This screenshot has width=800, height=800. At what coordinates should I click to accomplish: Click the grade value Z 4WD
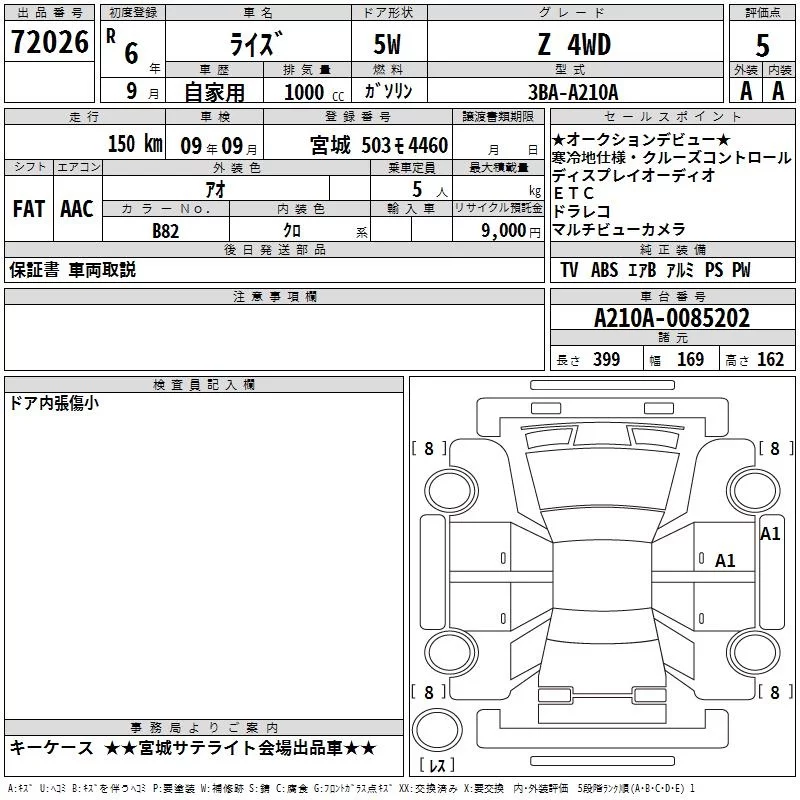tap(574, 44)
